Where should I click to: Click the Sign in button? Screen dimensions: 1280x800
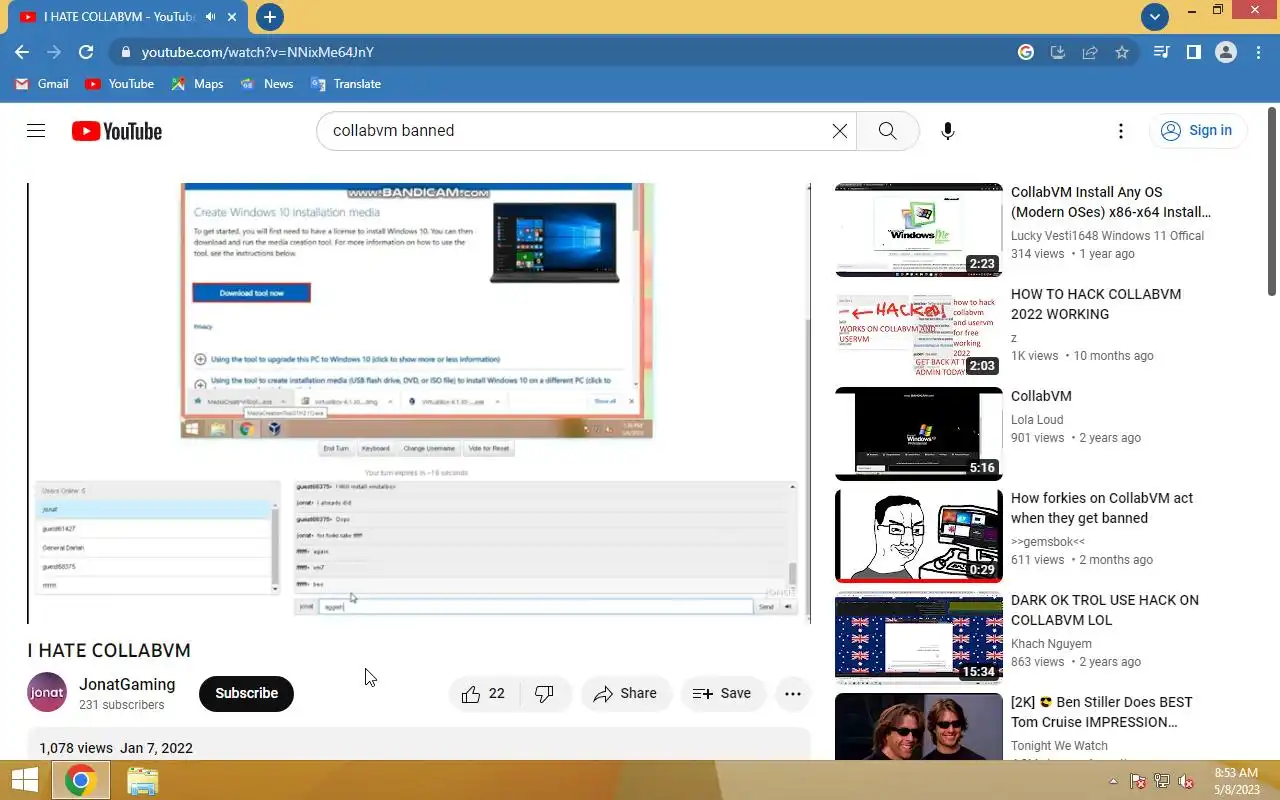[x=1197, y=131]
